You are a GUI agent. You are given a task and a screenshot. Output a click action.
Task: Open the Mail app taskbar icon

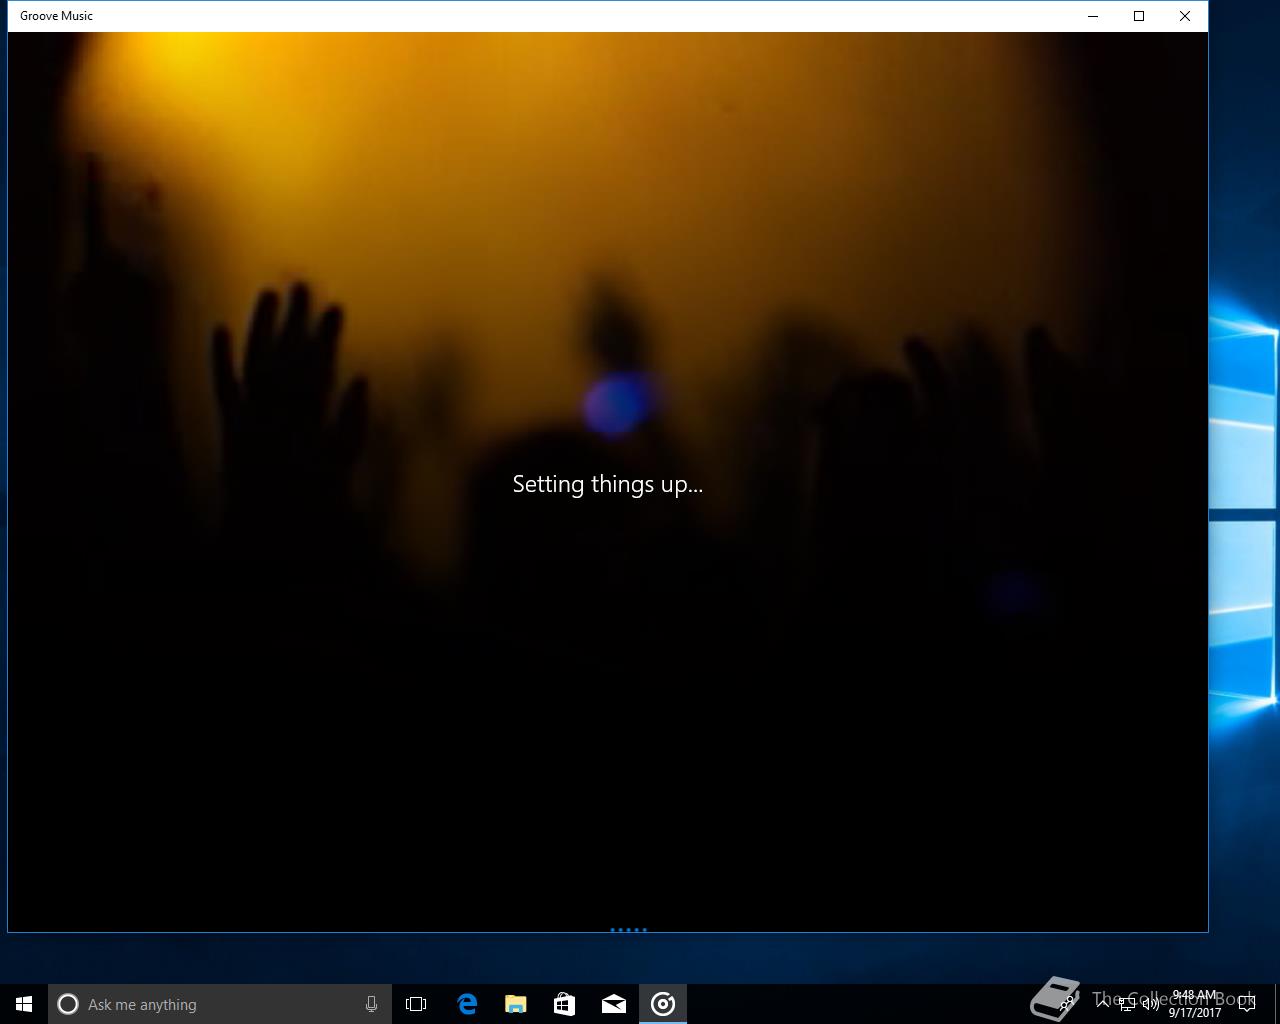(x=613, y=1004)
